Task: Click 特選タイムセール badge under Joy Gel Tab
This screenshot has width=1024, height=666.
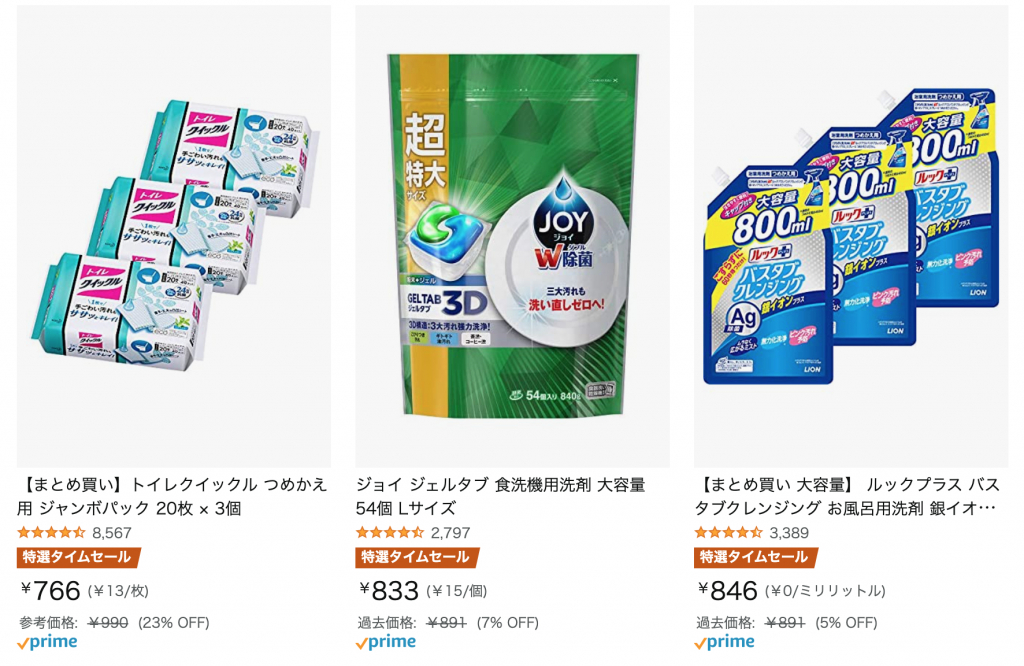Action: (416, 558)
